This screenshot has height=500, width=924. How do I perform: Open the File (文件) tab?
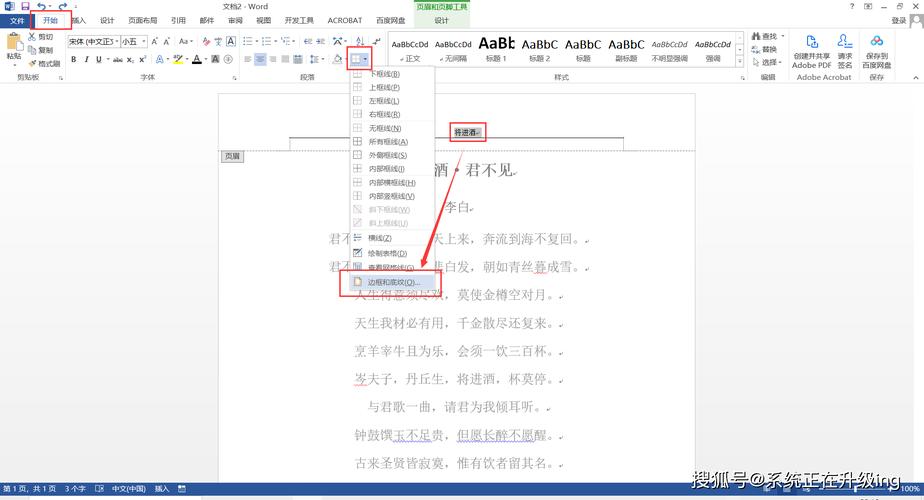point(16,21)
